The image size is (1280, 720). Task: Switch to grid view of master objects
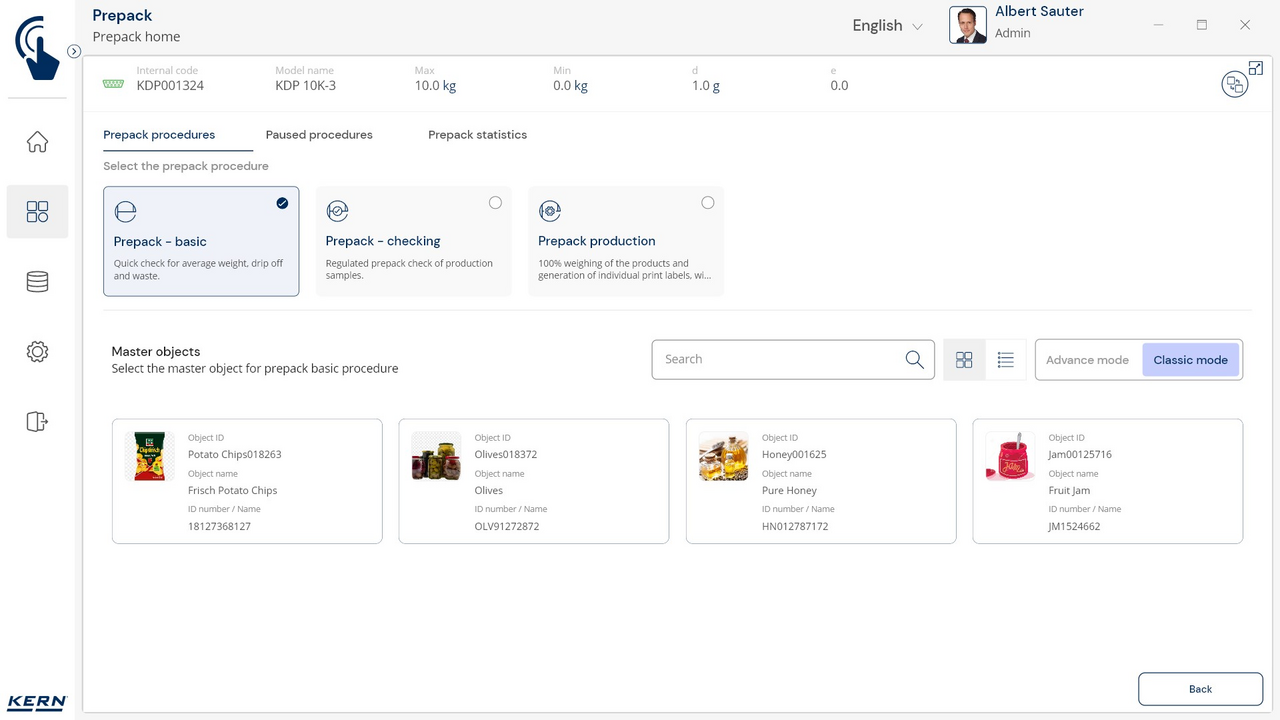964,360
